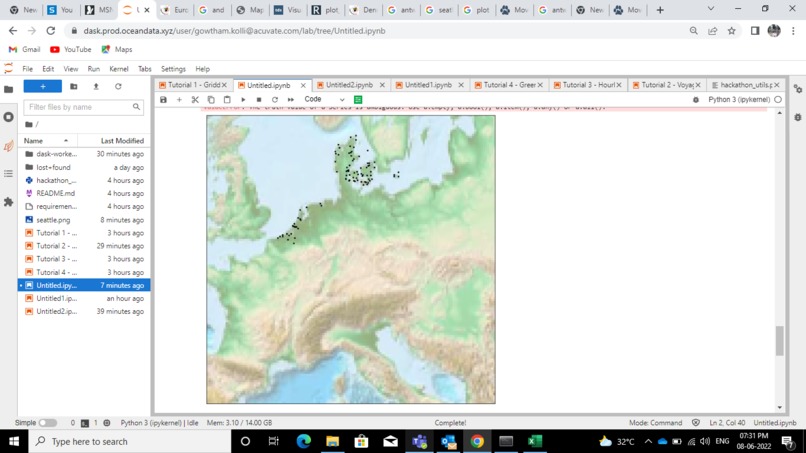Upload files with the up arrow icon
This screenshot has width=806, height=453.
pos(96,86)
